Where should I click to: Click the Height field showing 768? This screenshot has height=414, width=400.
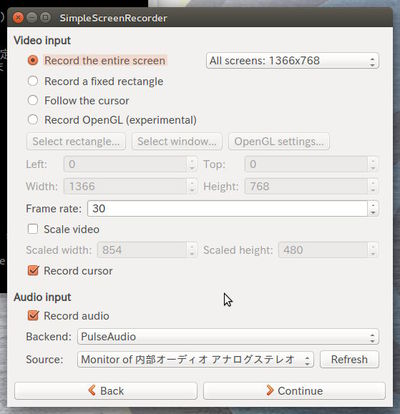(x=306, y=186)
